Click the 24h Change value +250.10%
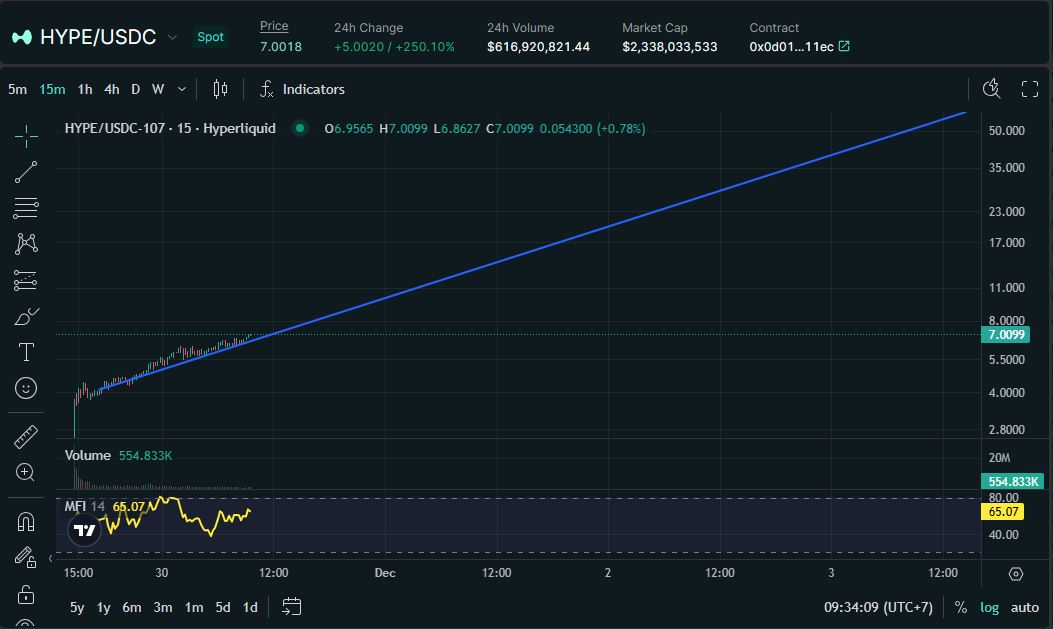The width and height of the screenshot is (1053, 629). click(425, 46)
